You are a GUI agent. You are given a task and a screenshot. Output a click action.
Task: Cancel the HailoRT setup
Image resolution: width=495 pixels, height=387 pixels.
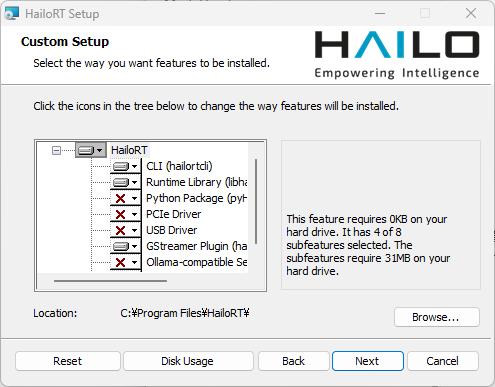click(x=443, y=361)
